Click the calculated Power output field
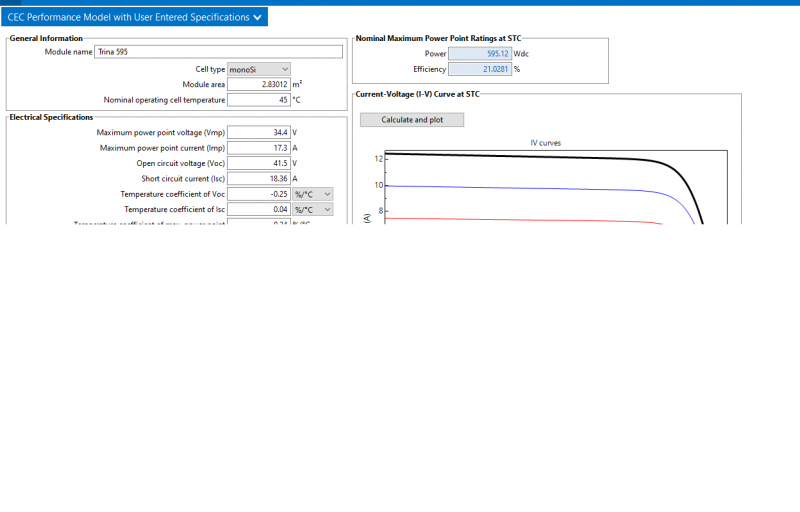This screenshot has width=800, height=512. [480, 54]
